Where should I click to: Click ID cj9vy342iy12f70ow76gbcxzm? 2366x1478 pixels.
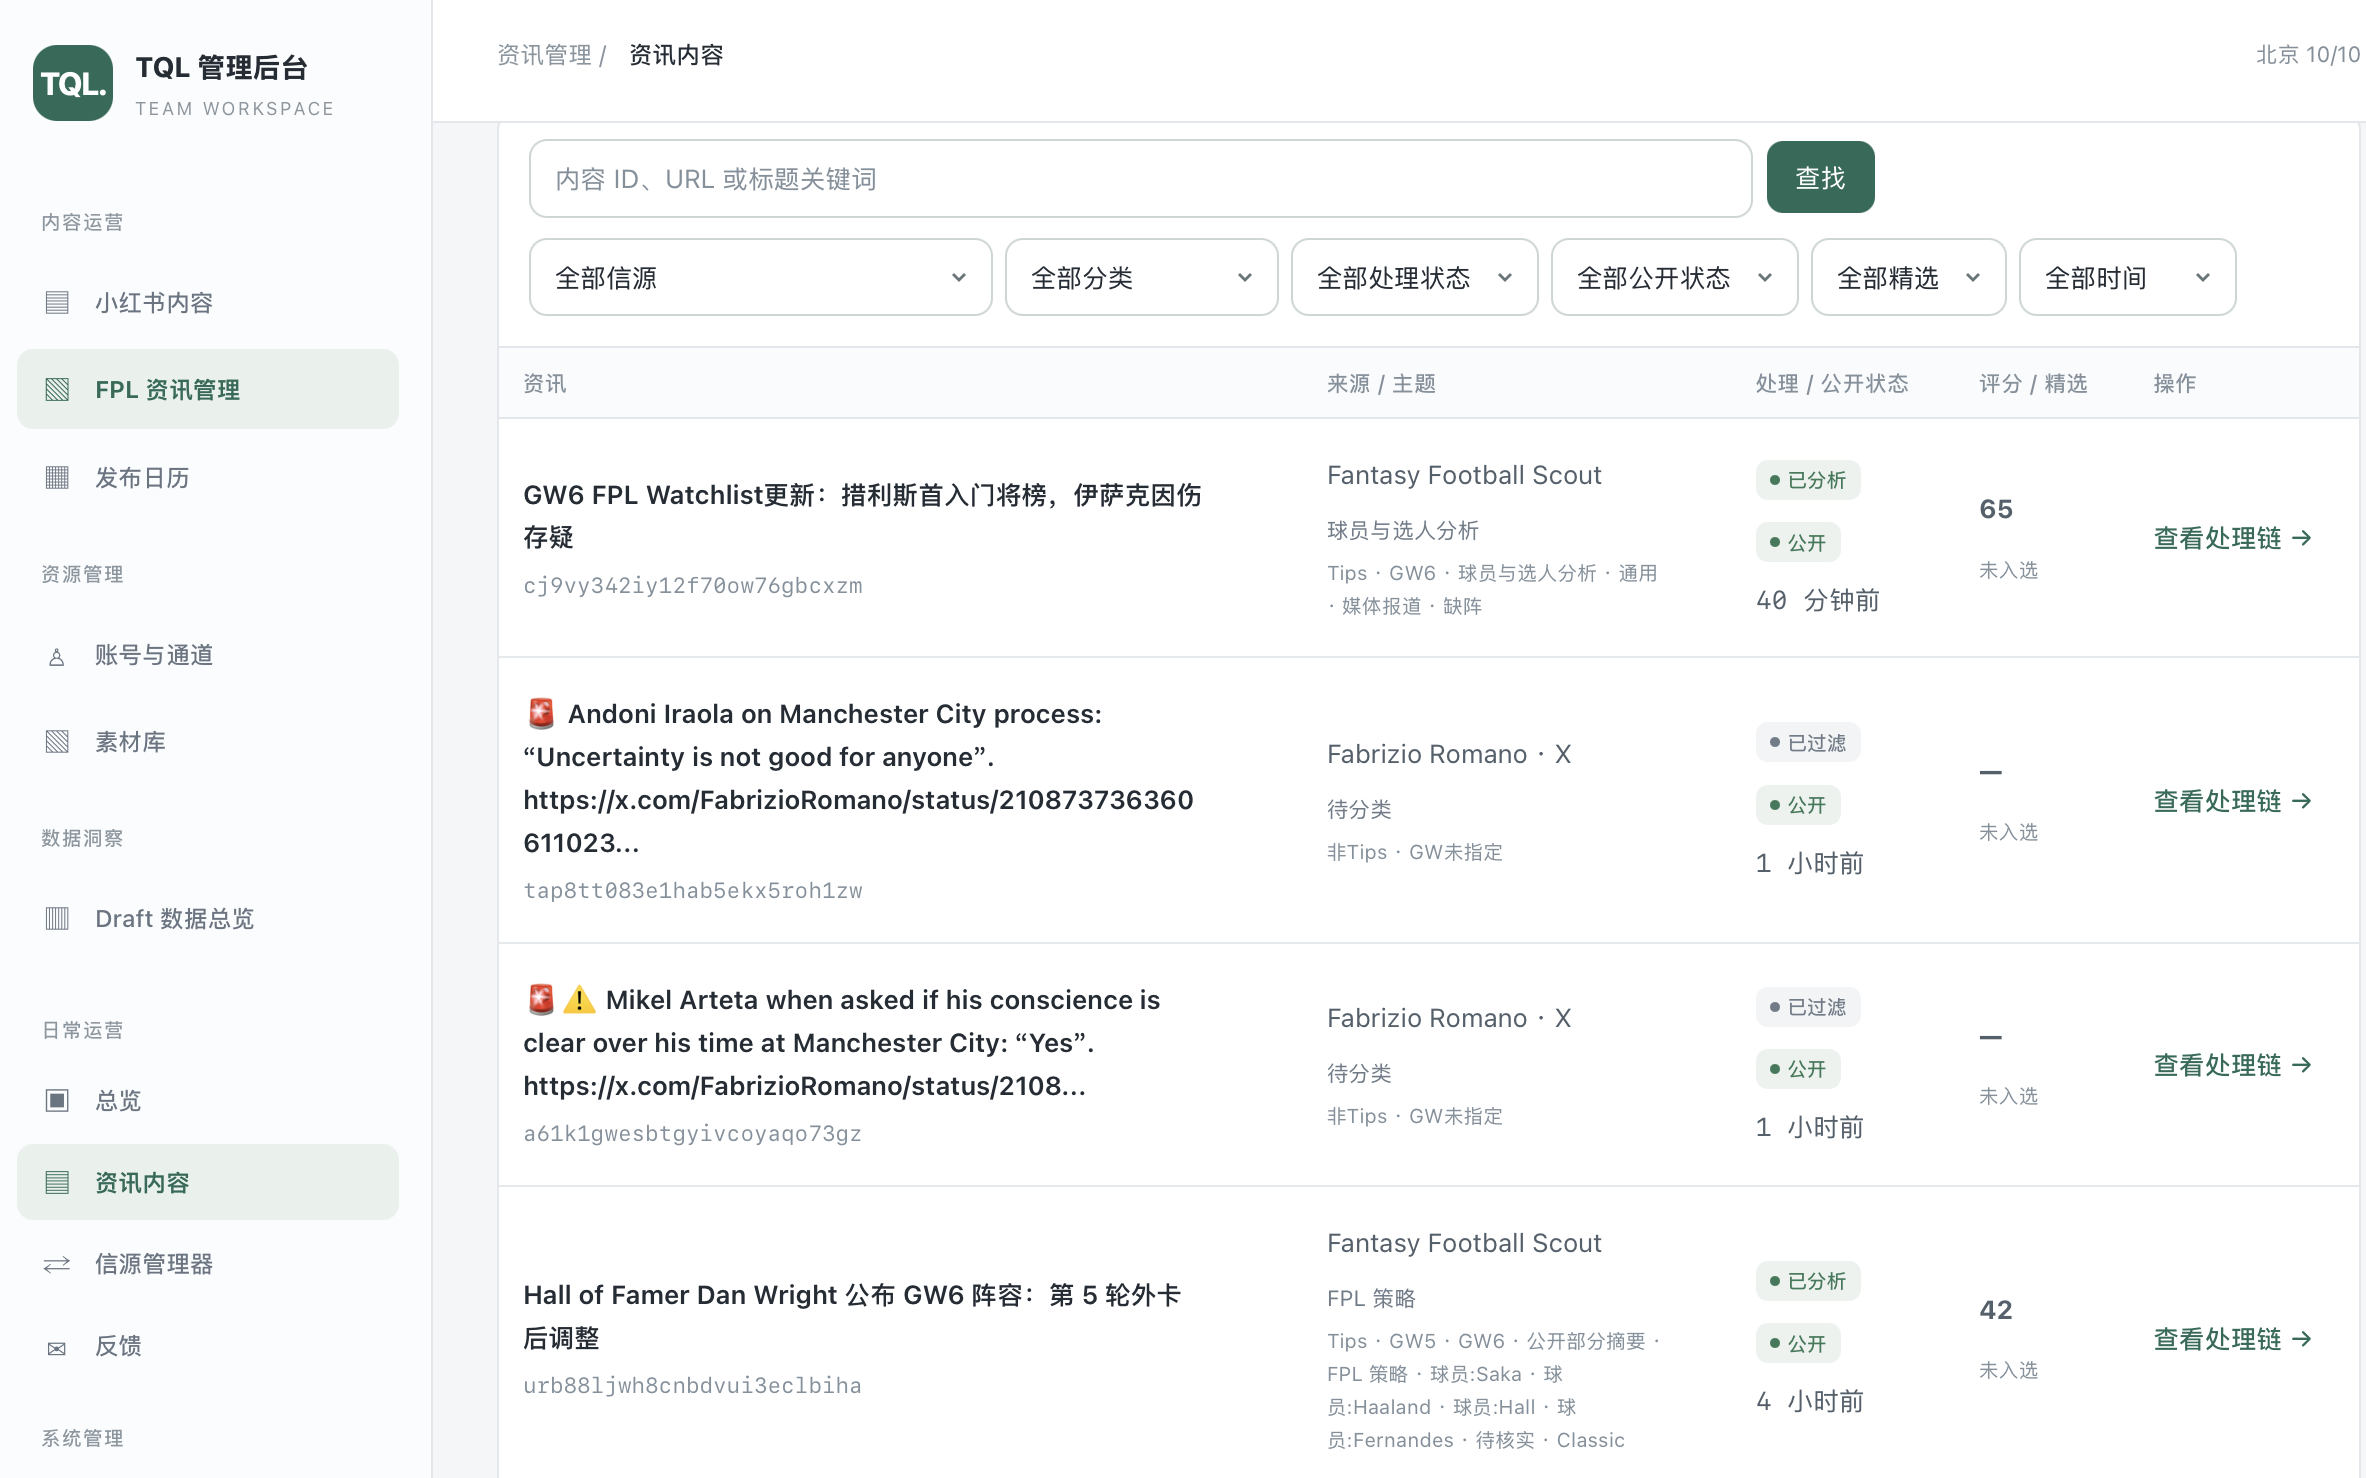[692, 586]
